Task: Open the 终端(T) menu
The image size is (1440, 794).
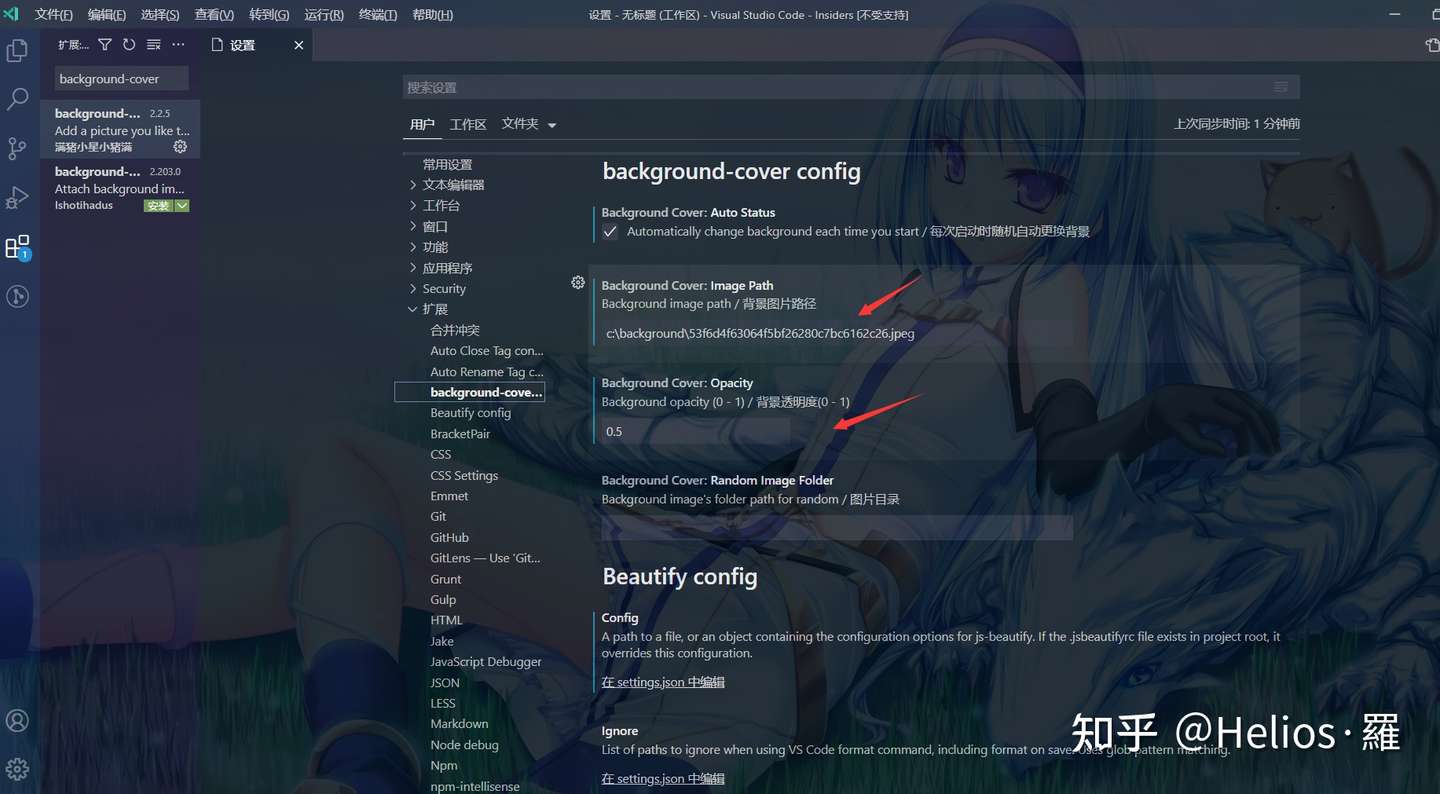Action: (x=378, y=15)
